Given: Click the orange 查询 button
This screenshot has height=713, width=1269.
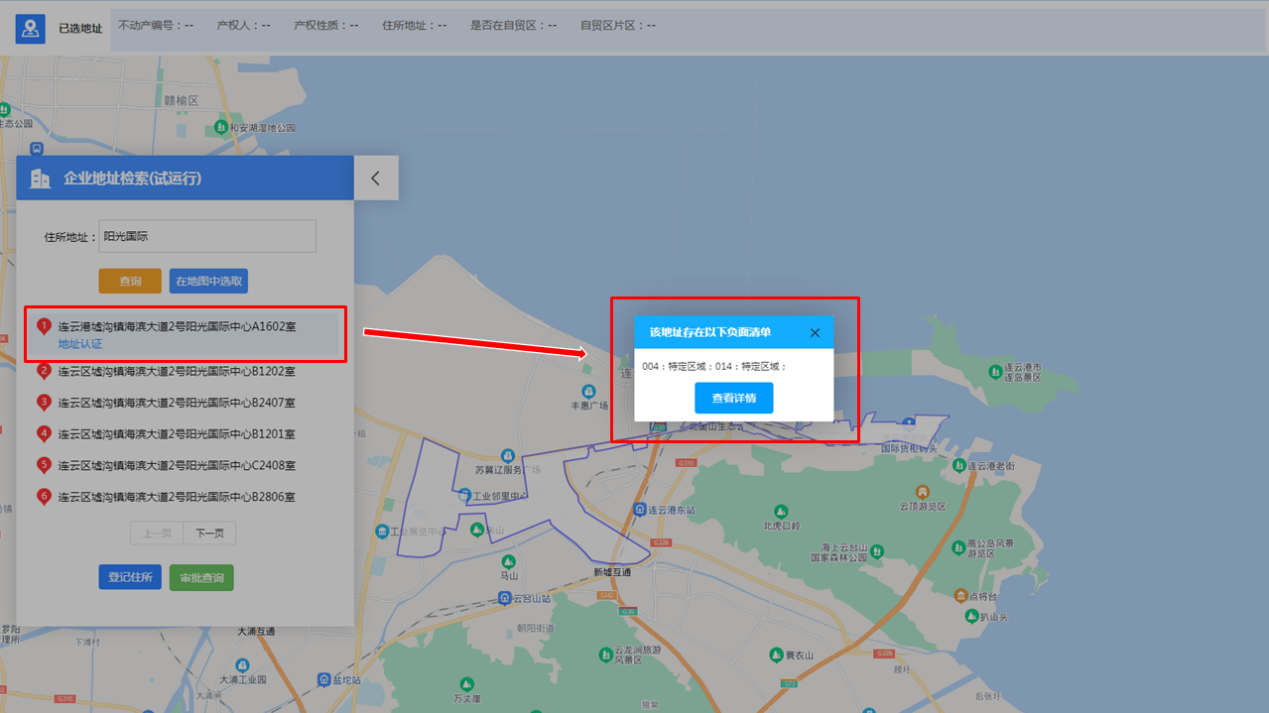Looking at the screenshot, I should (130, 282).
